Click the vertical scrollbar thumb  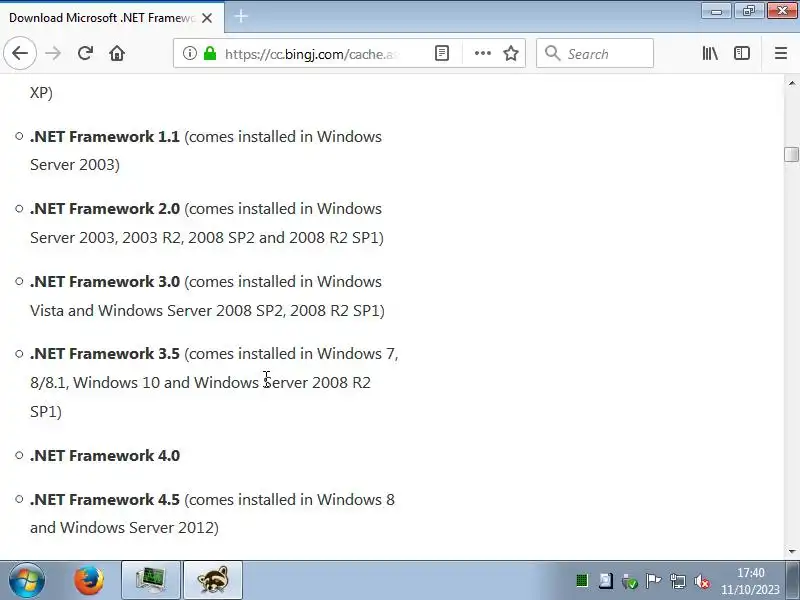tap(791, 154)
